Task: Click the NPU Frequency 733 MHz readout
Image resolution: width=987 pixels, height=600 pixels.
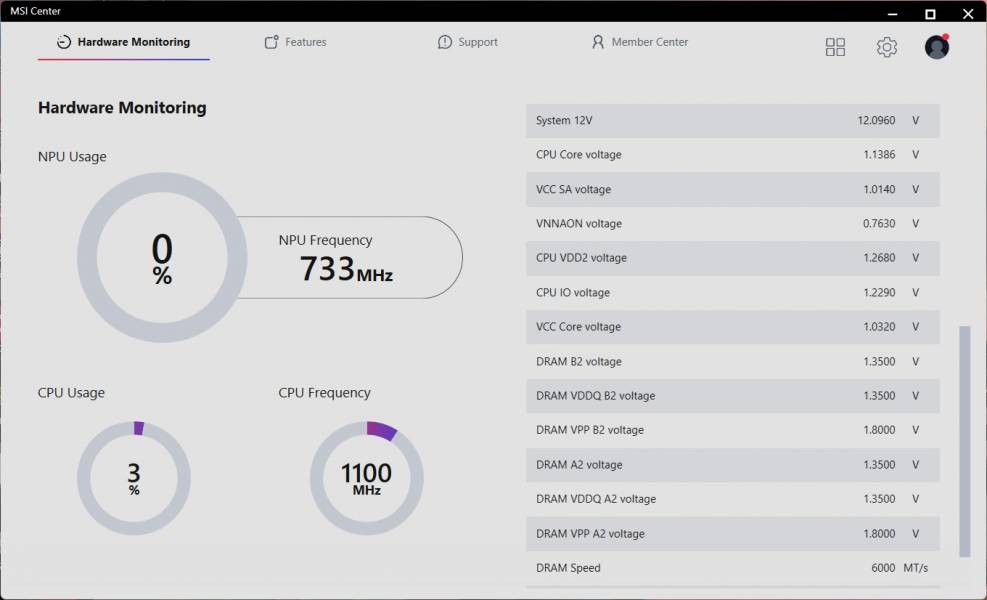Action: [346, 269]
